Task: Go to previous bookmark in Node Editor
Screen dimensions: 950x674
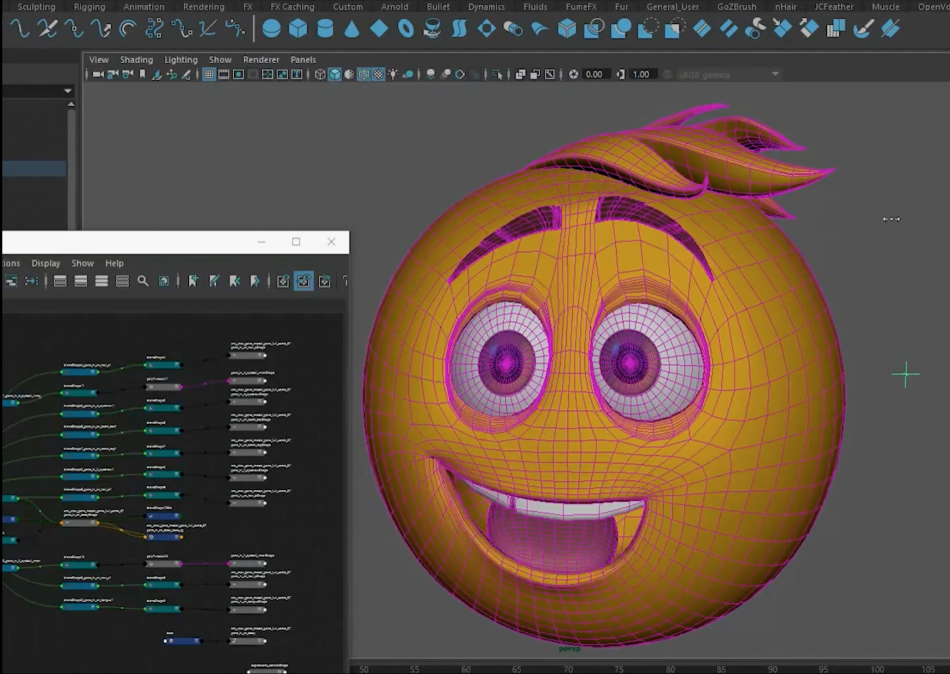Action: pyautogui.click(x=234, y=281)
